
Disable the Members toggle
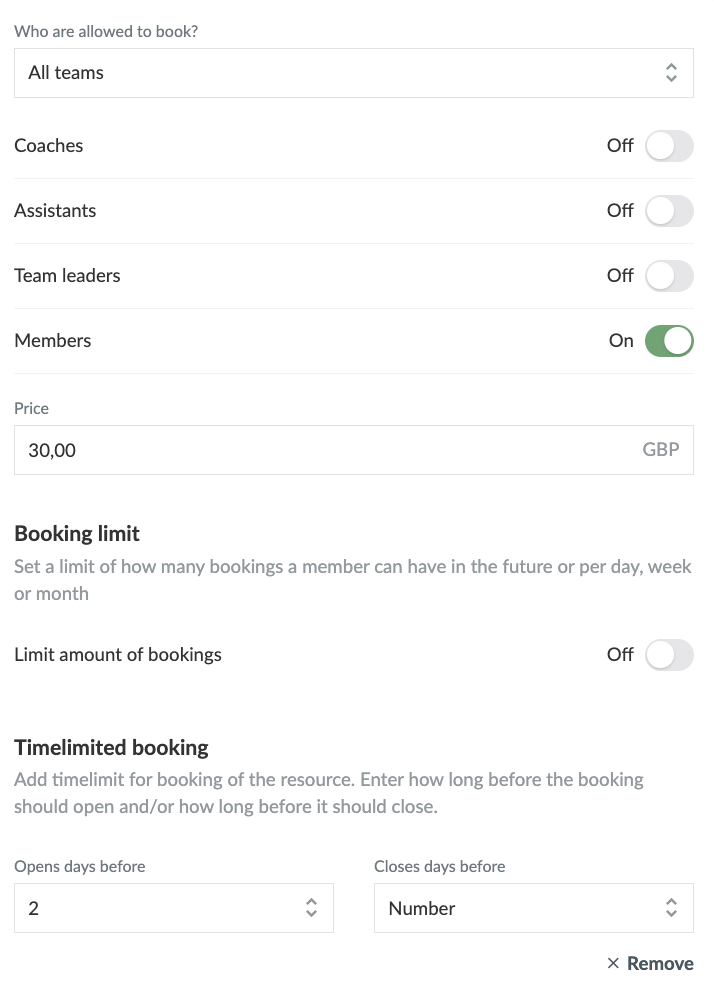tap(669, 341)
